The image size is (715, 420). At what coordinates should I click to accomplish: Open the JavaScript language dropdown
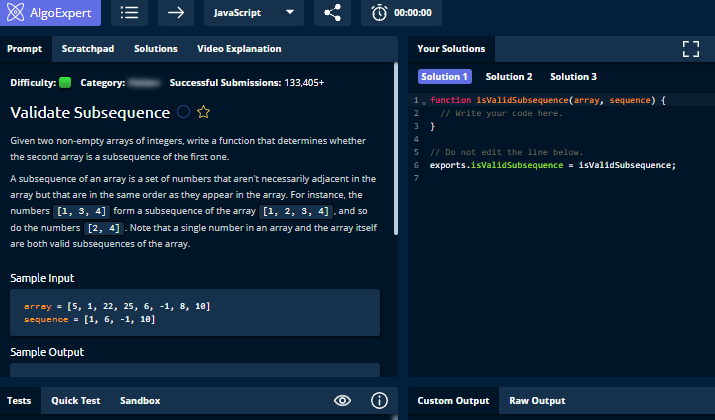point(254,13)
